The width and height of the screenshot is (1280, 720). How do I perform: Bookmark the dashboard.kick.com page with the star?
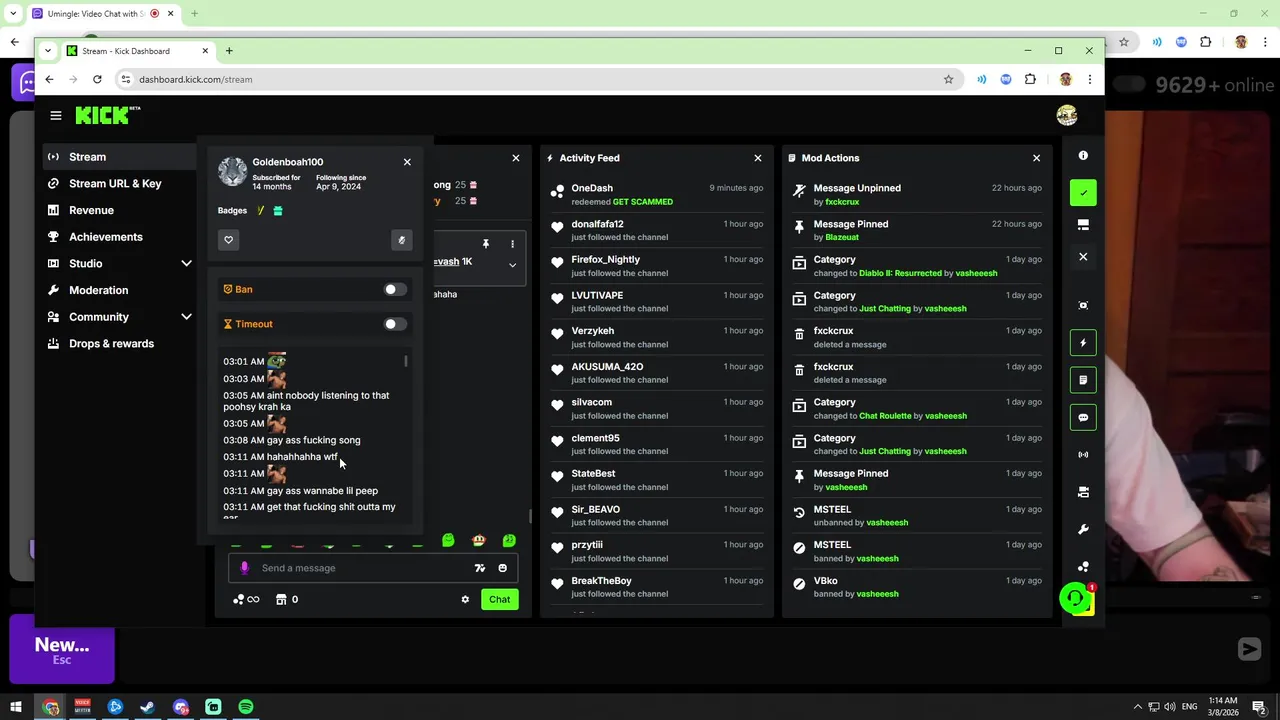pyautogui.click(x=948, y=79)
